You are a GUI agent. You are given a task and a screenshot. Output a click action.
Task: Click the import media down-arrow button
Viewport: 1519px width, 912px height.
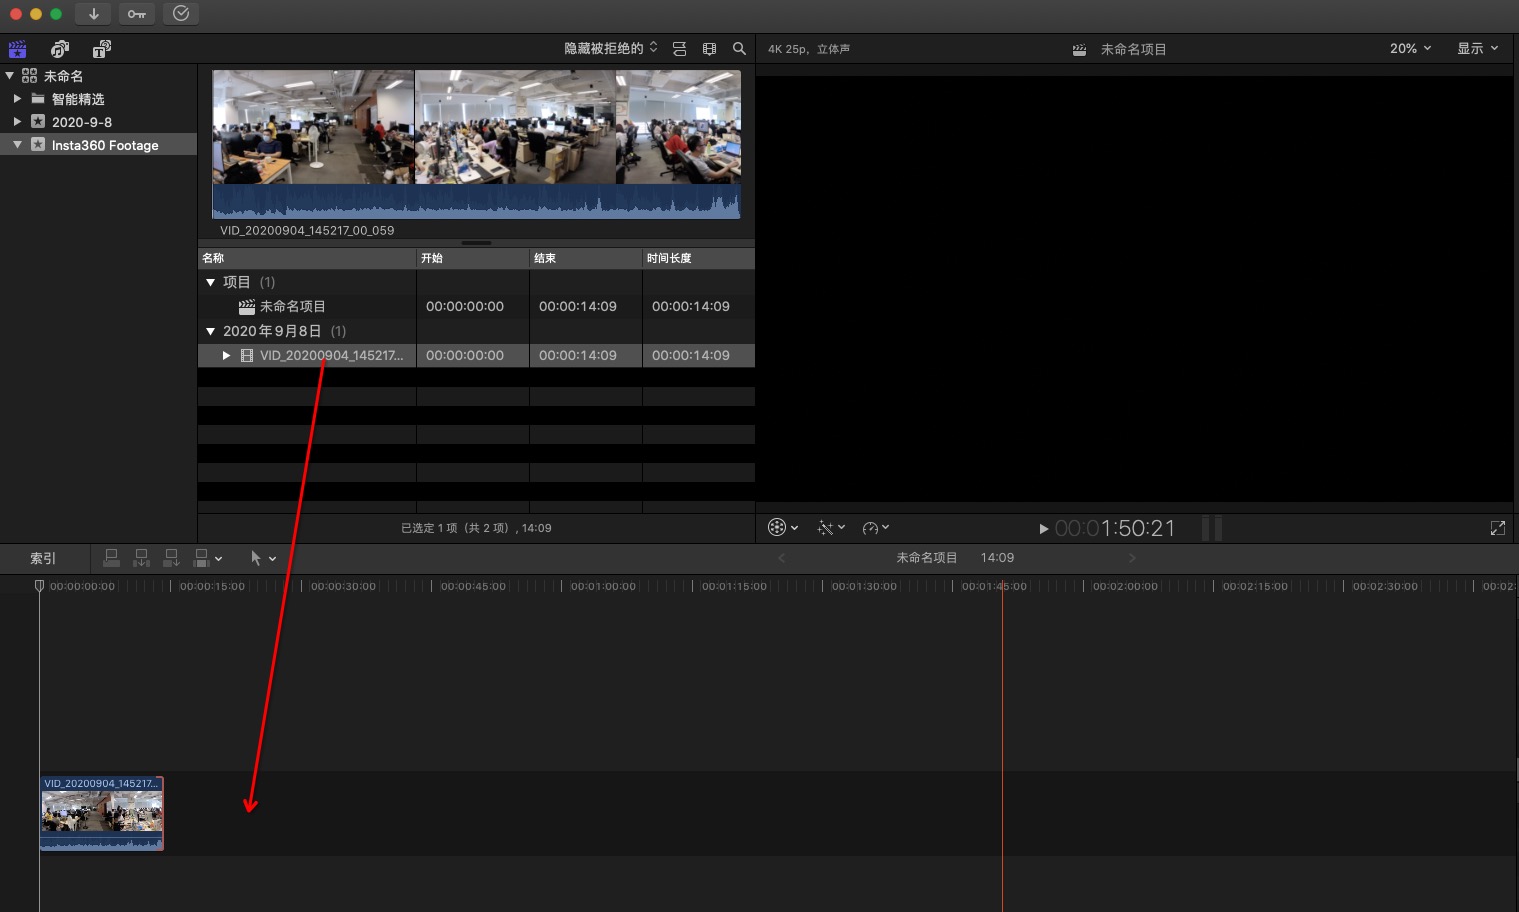[x=93, y=14]
